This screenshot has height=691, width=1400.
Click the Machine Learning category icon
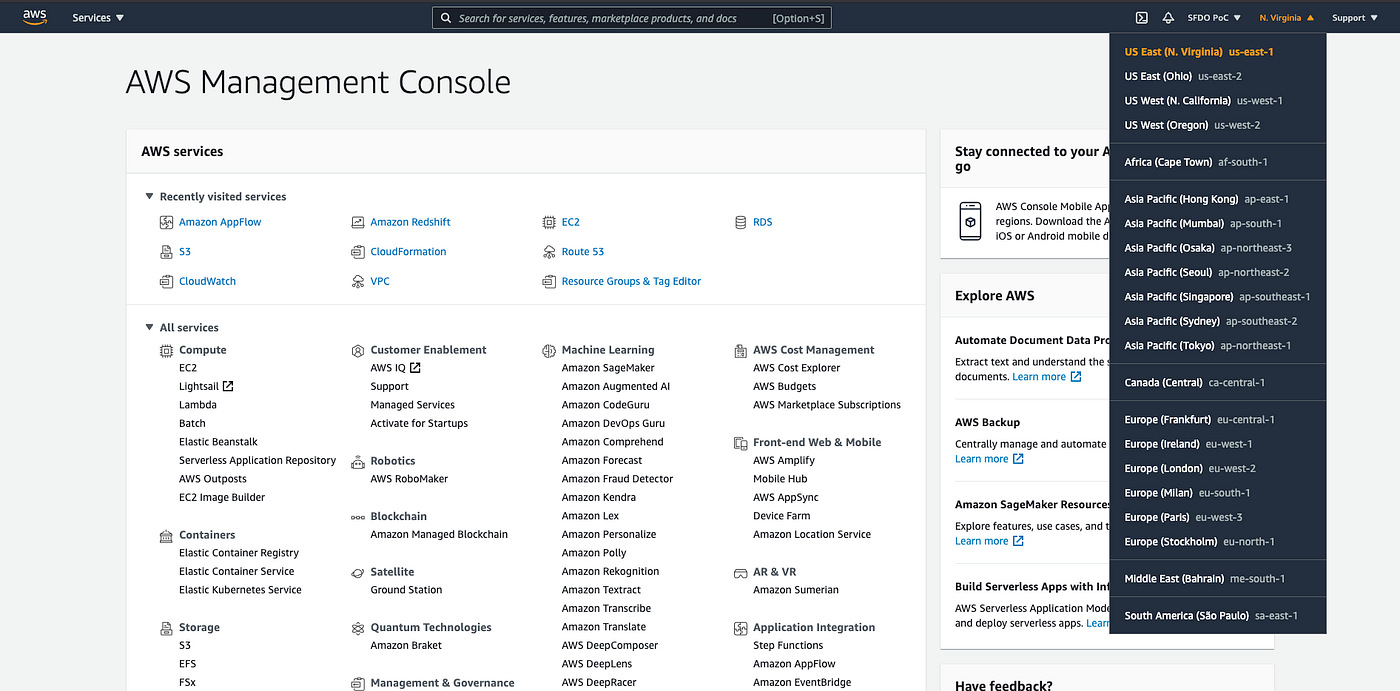point(549,351)
